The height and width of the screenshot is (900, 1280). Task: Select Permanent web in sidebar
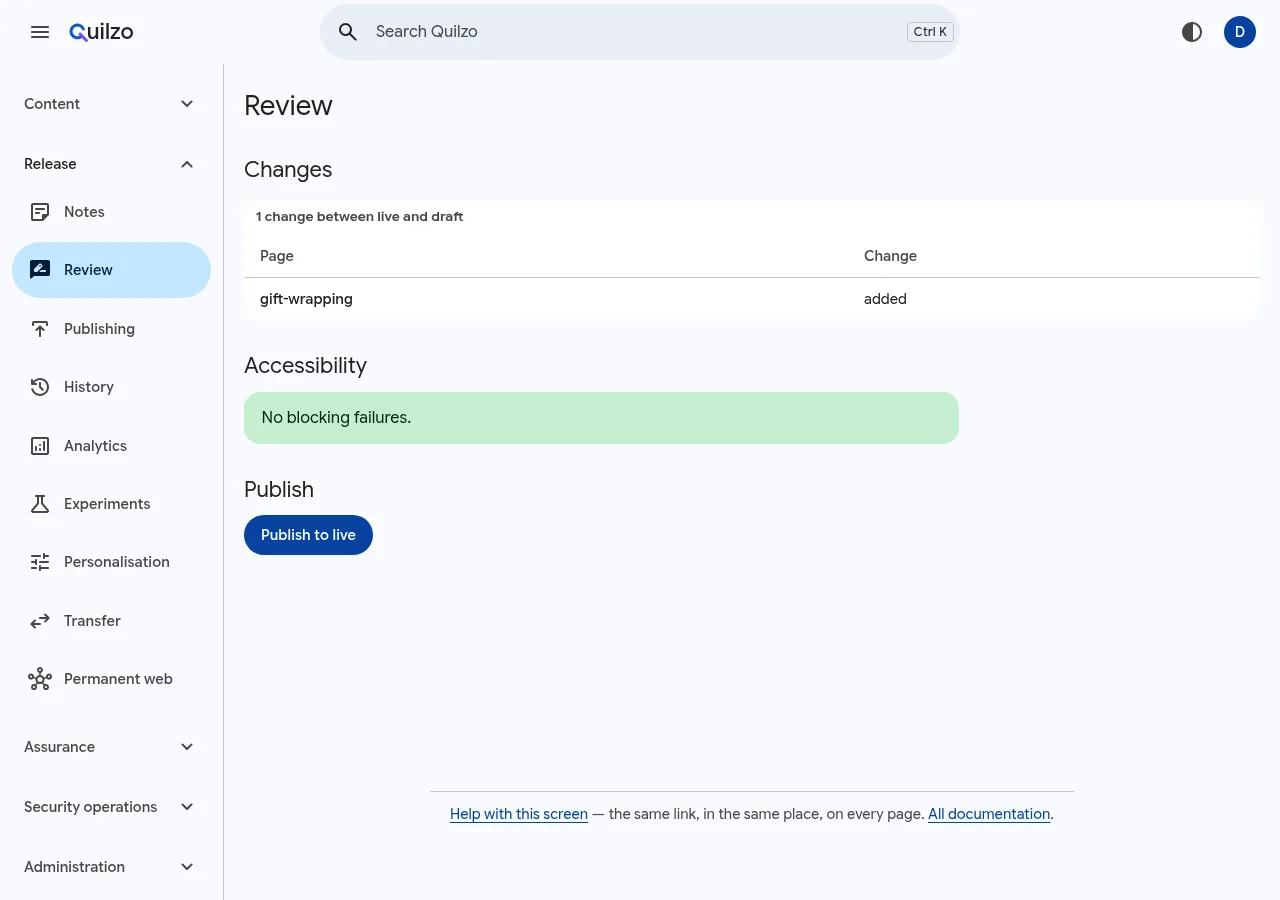point(111,679)
